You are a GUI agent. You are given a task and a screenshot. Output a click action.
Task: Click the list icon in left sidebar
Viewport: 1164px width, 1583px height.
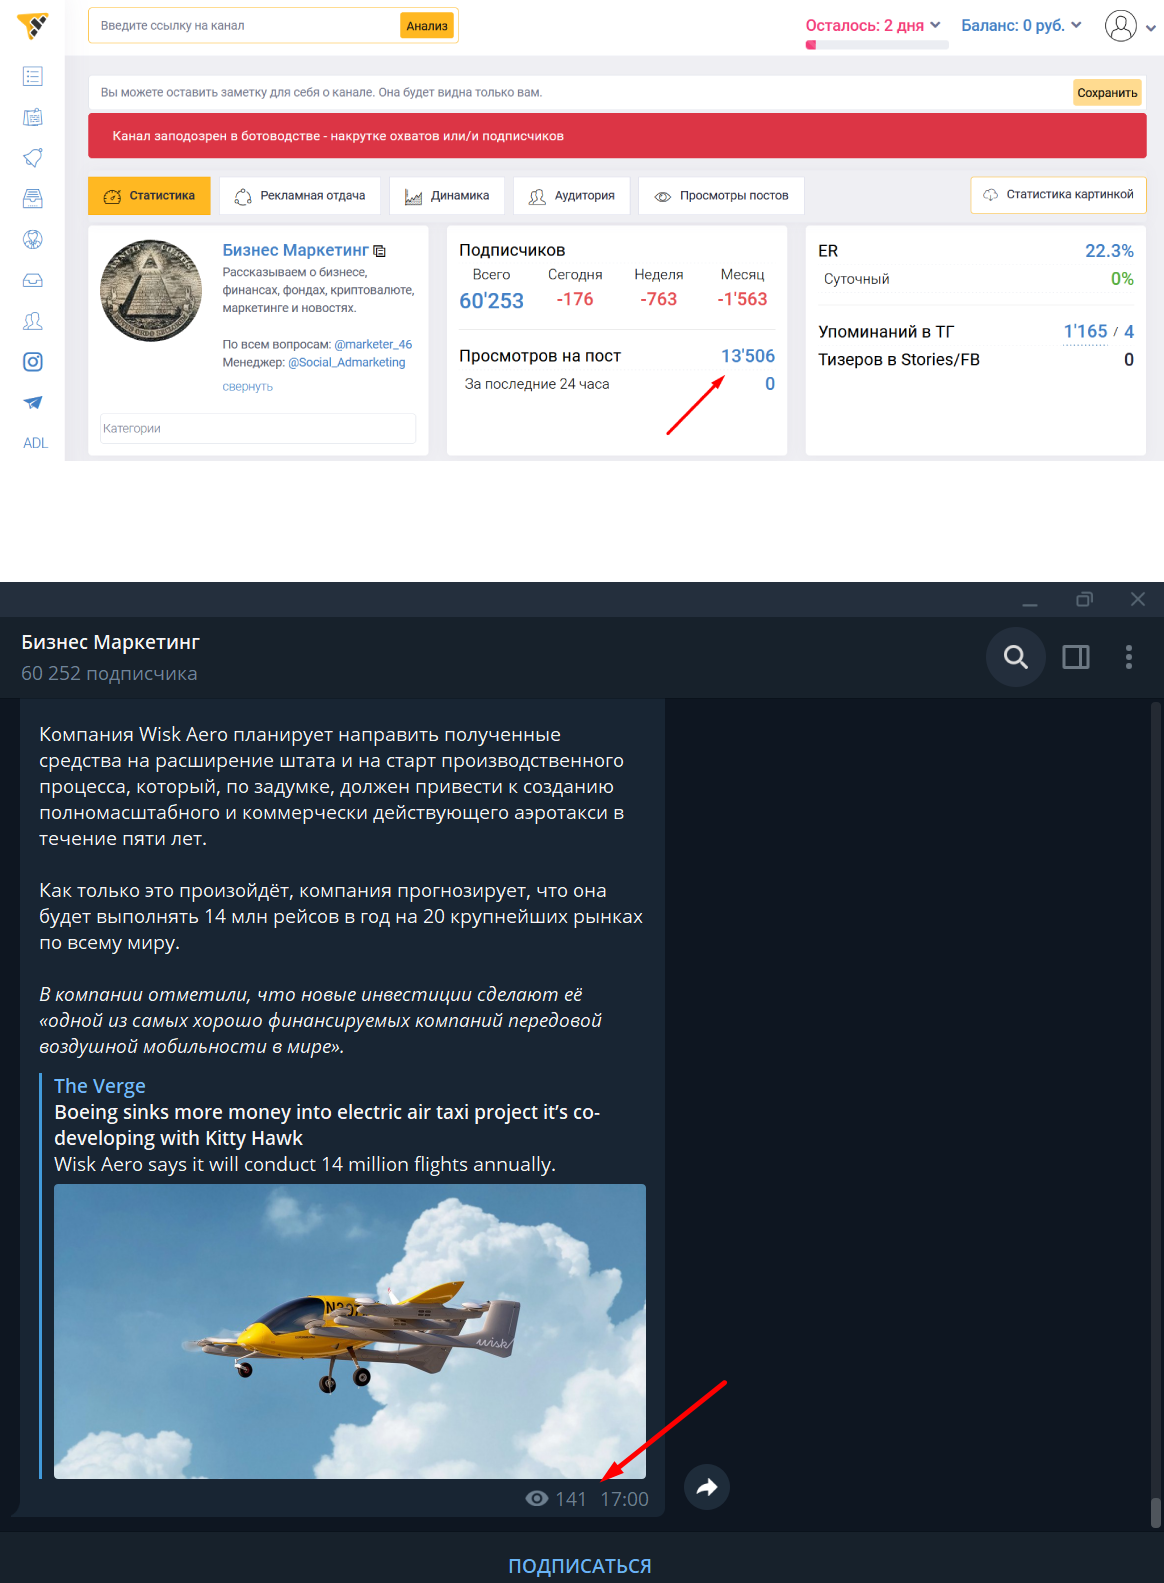33,76
